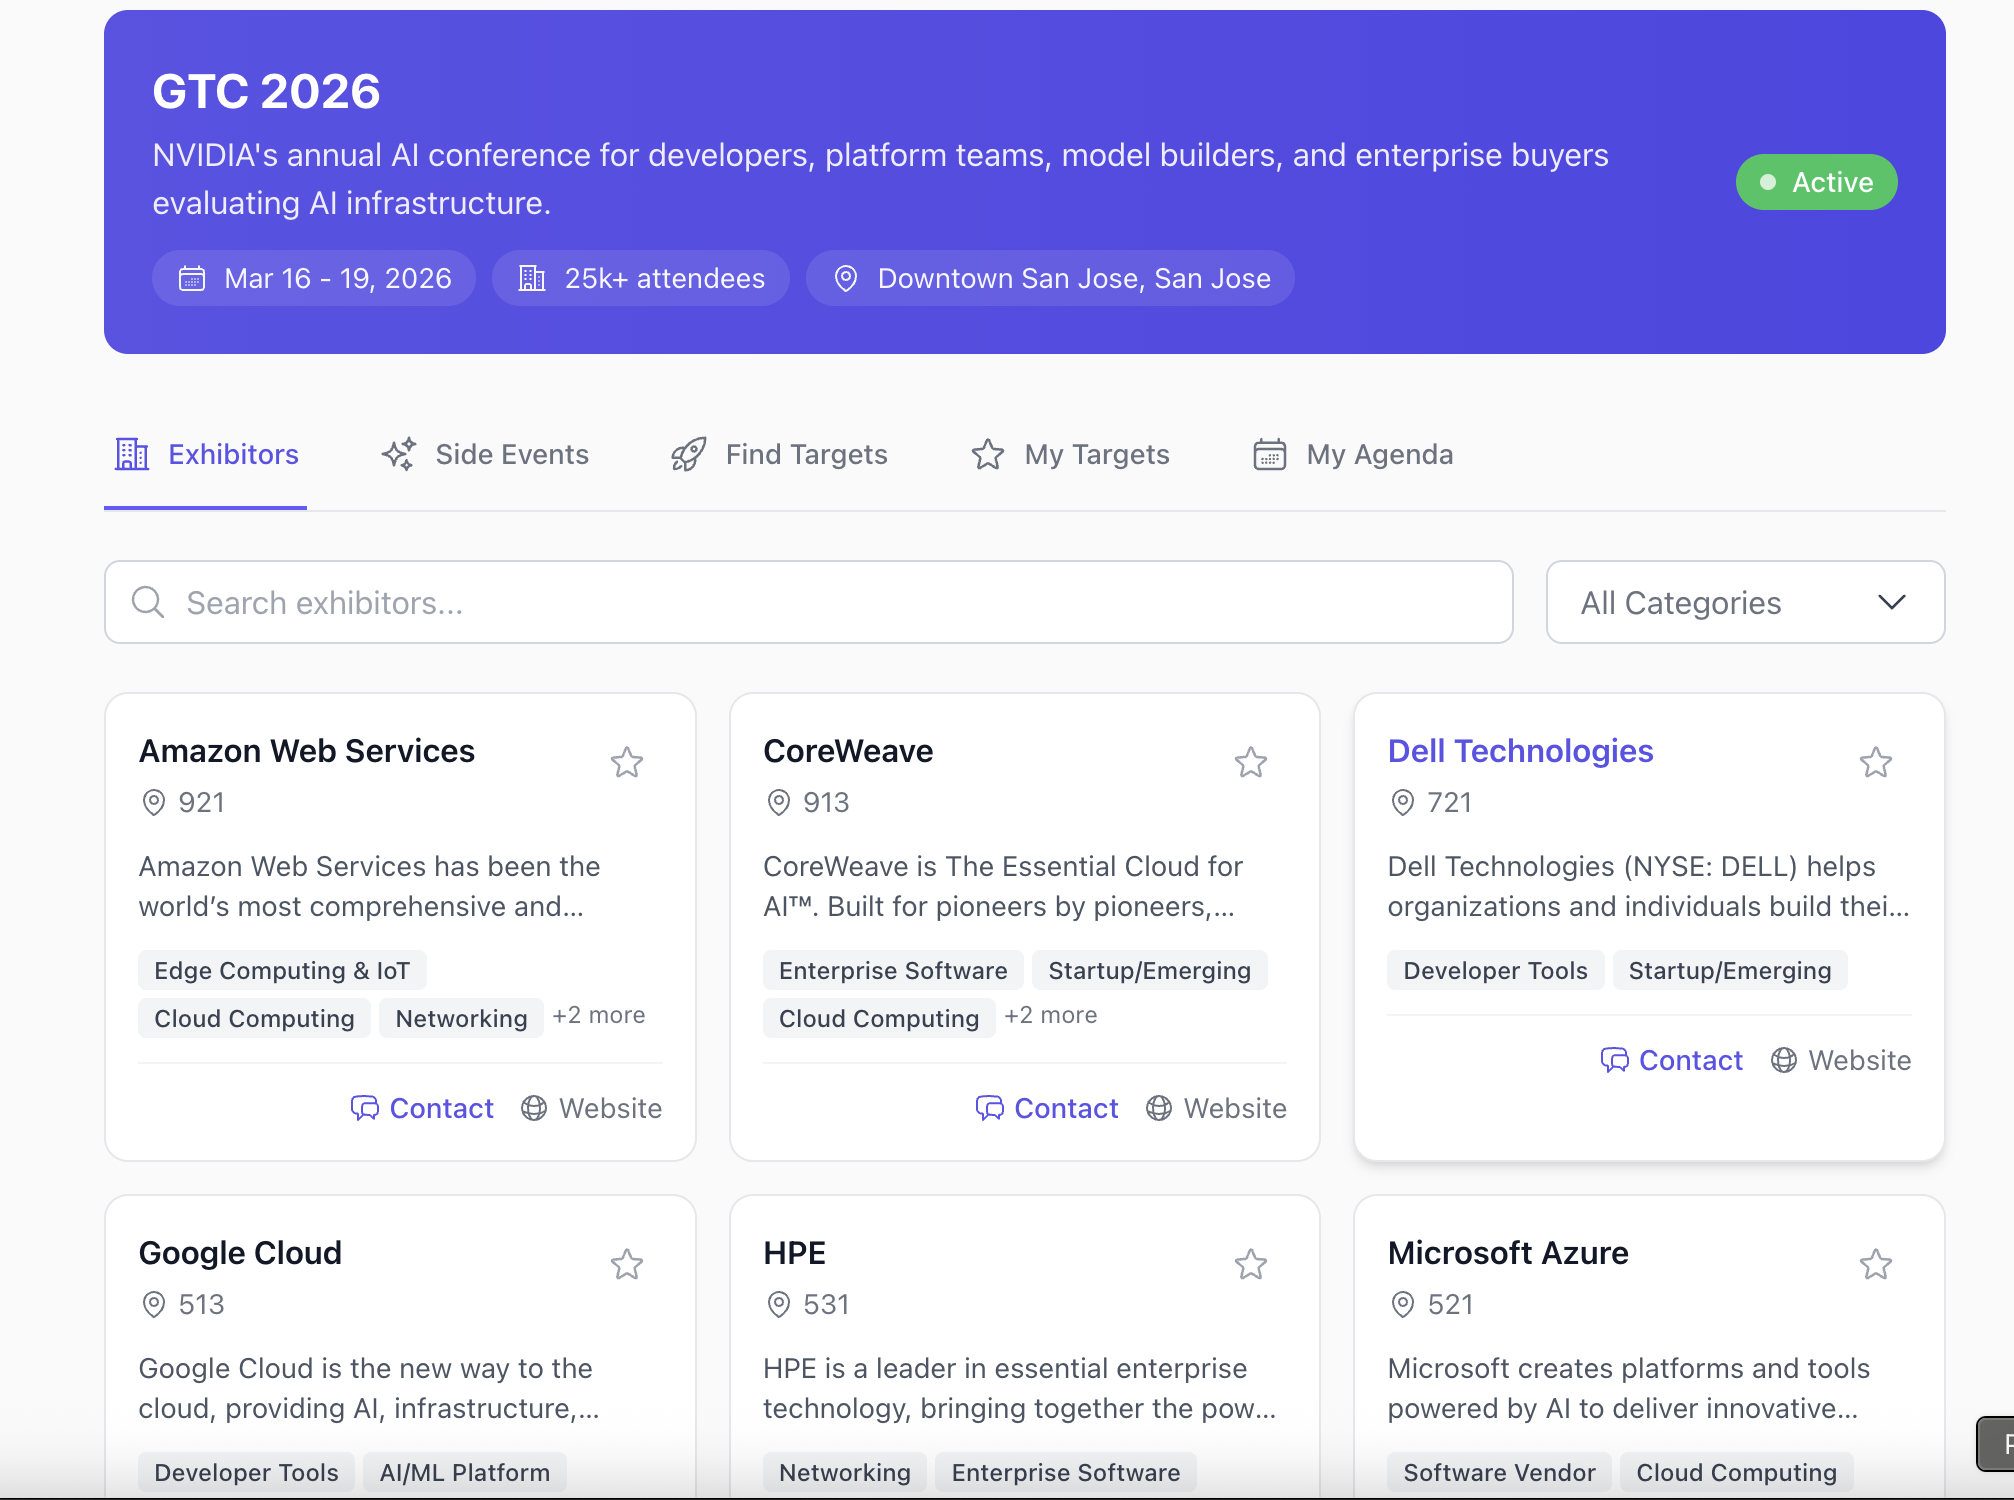This screenshot has width=2014, height=1500.
Task: Expand "+2 more" tags on CoreWeave card
Action: pyautogui.click(x=1050, y=1015)
